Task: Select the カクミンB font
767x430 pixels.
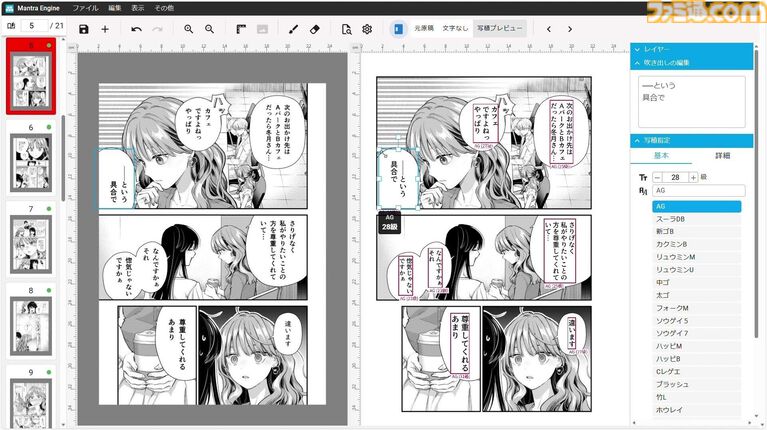Action: 696,244
